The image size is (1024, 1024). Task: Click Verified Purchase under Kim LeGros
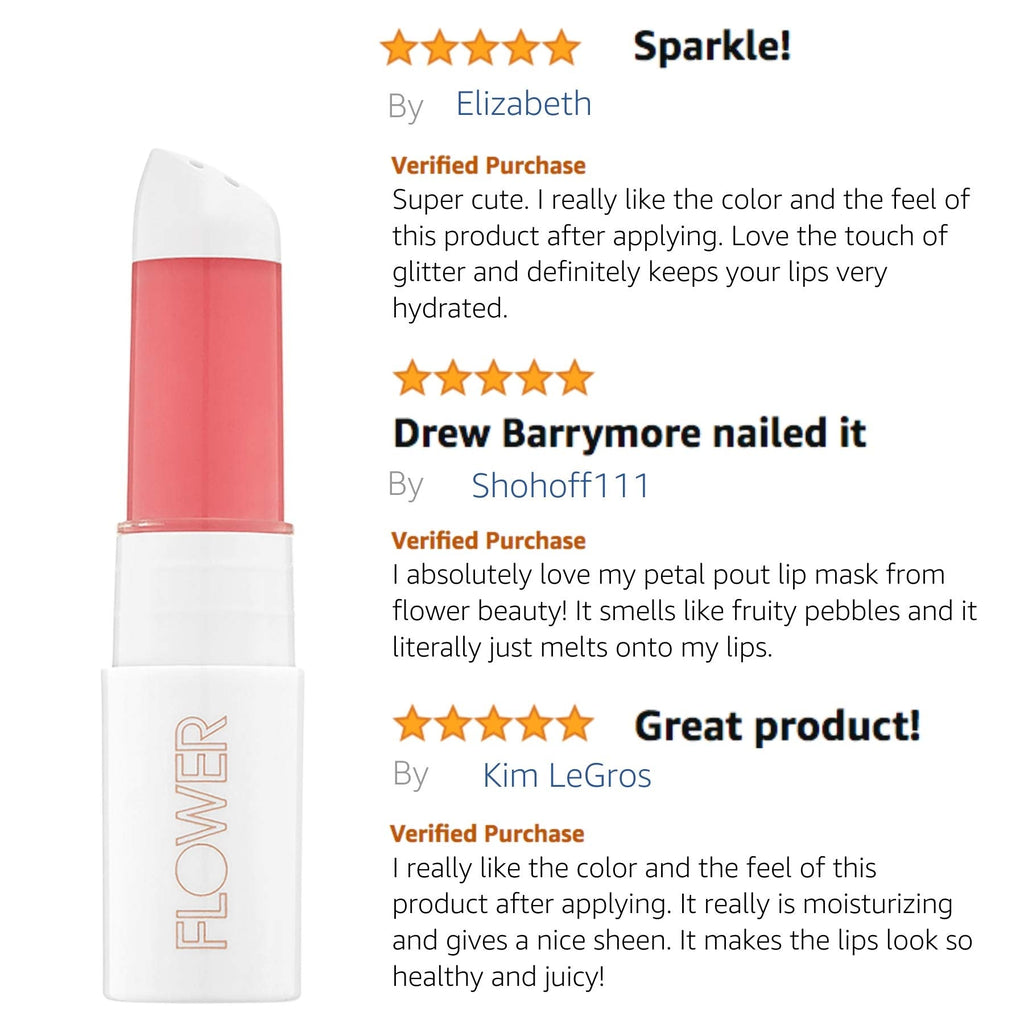pos(487,834)
